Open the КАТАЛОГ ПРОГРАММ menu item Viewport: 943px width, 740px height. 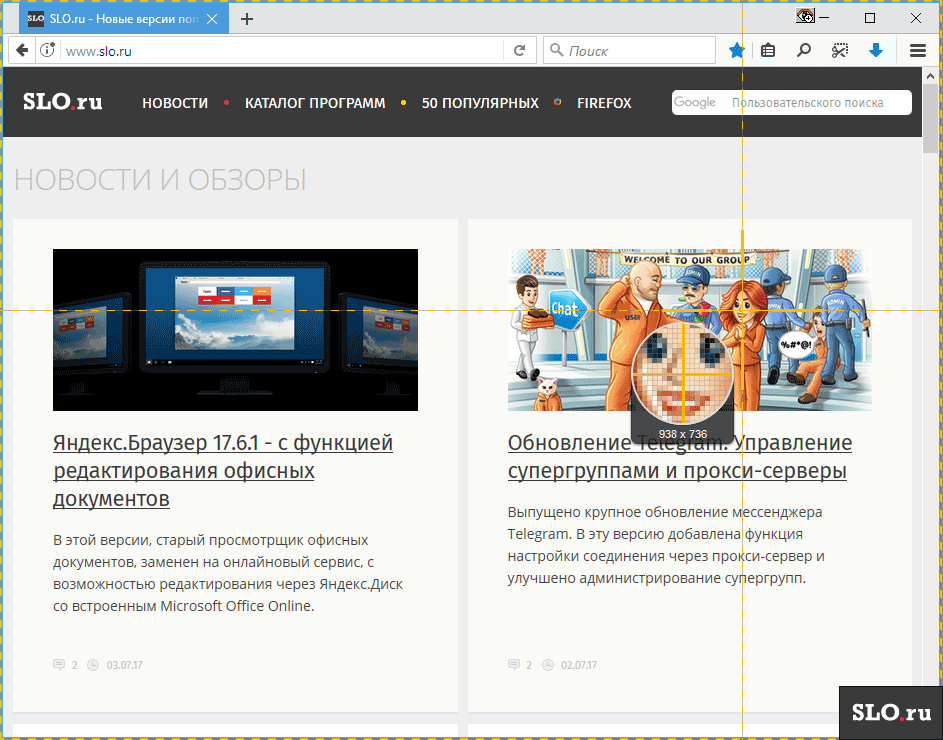coord(315,103)
